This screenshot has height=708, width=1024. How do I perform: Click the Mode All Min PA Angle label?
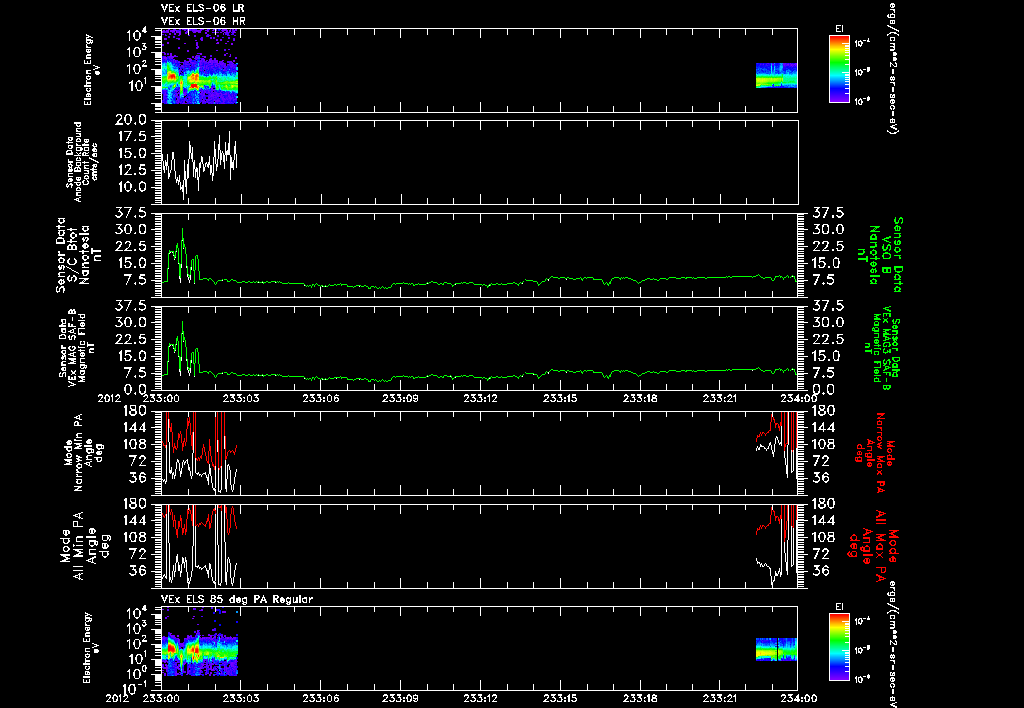coord(87,544)
